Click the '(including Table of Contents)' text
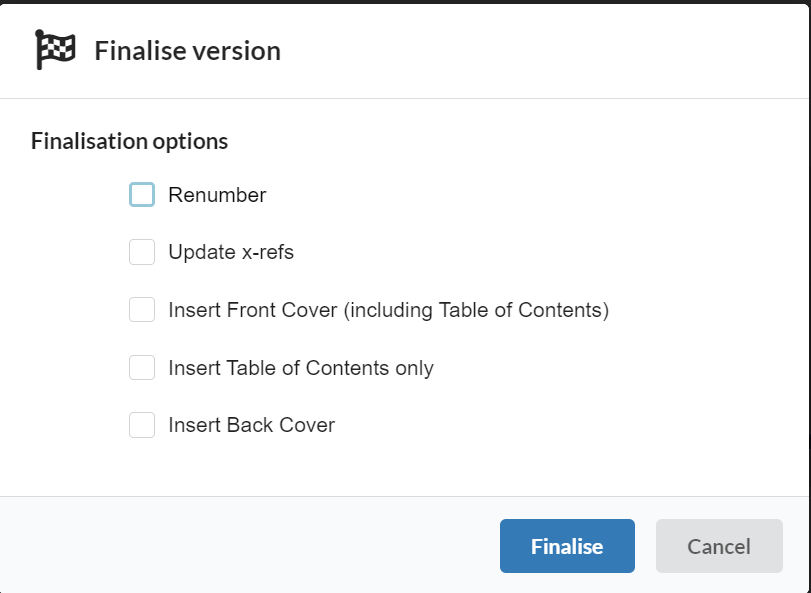 (476, 310)
